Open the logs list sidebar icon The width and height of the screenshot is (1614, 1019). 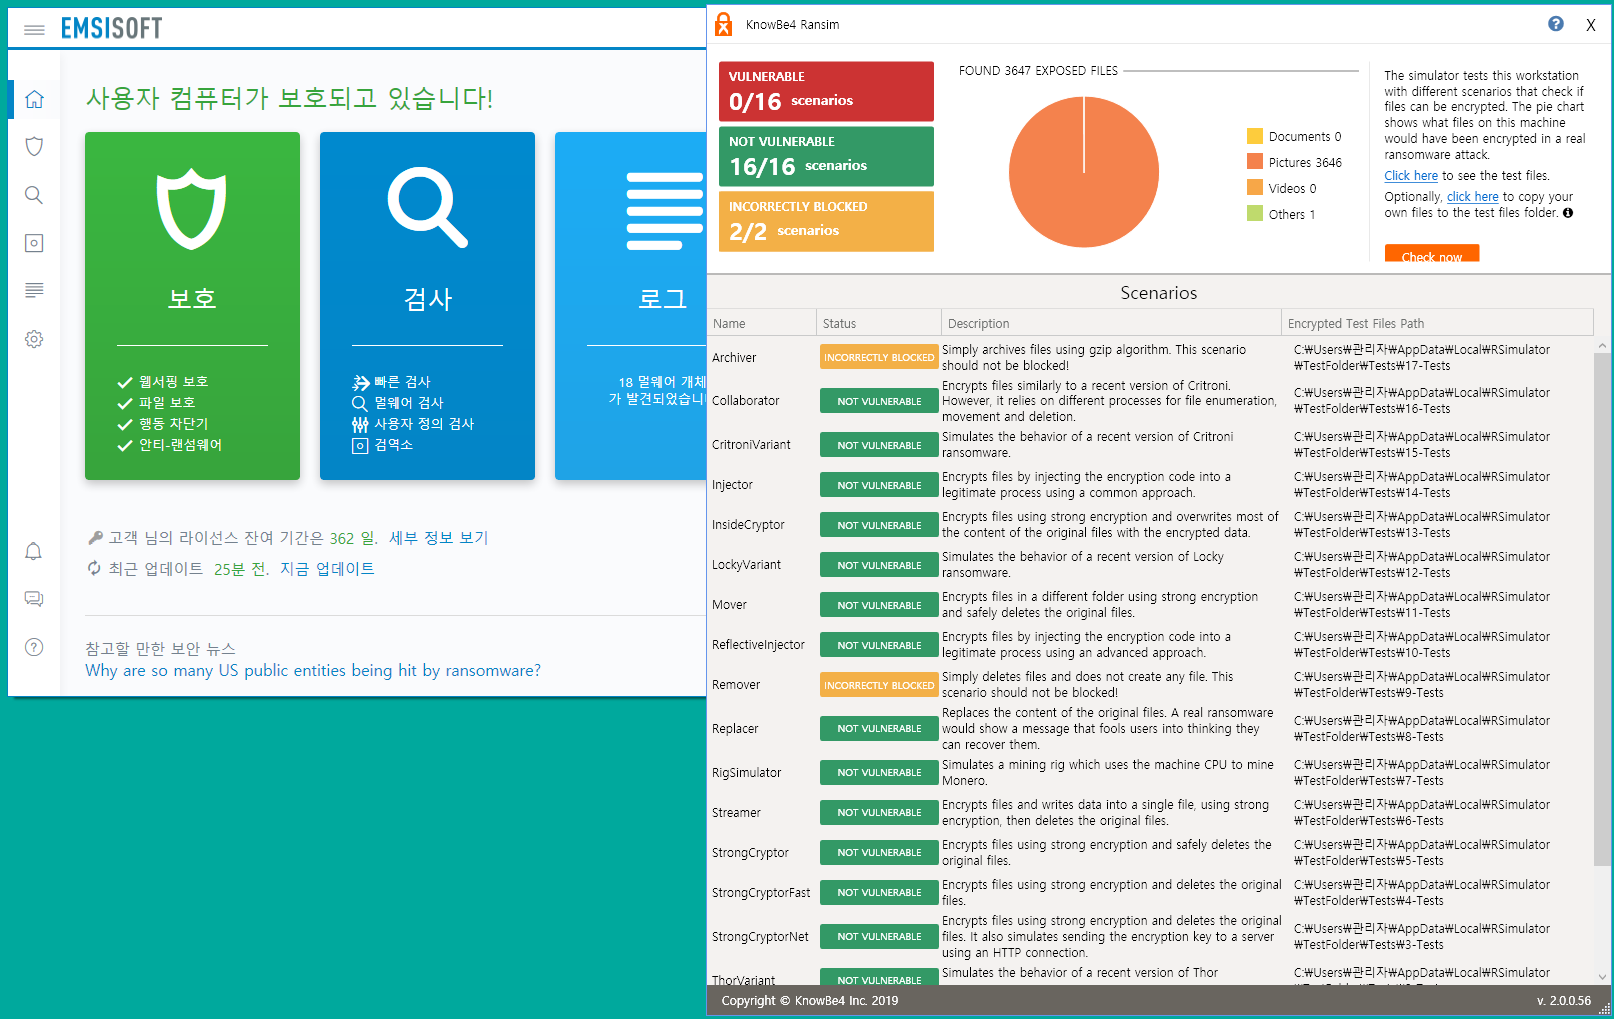pos(34,290)
